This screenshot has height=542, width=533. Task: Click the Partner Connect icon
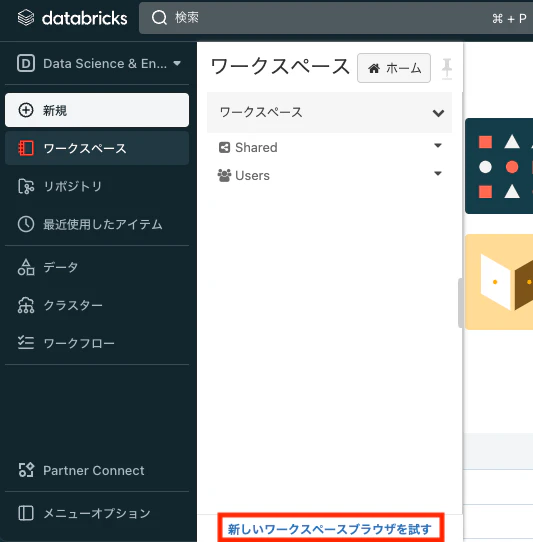point(26,470)
